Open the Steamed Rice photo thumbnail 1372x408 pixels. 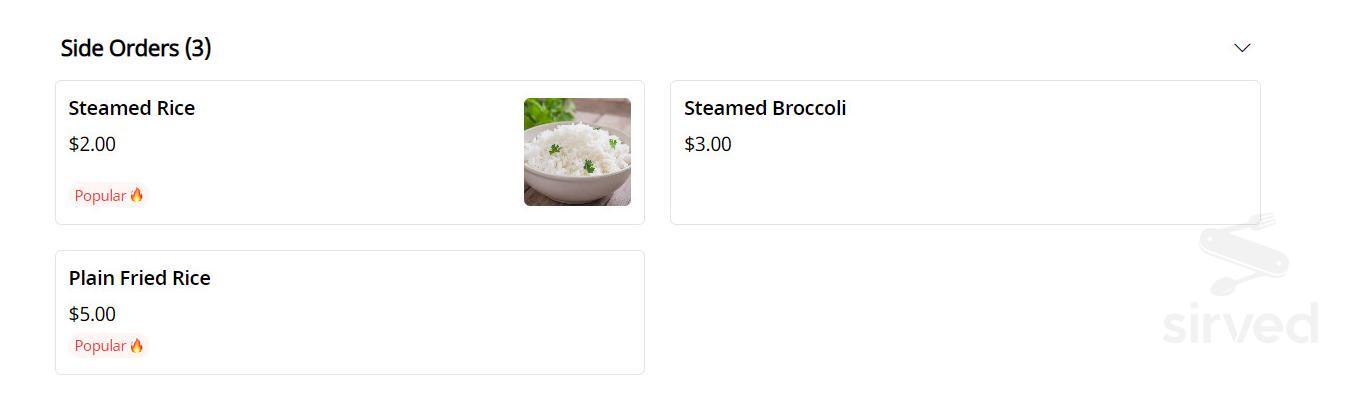(577, 152)
